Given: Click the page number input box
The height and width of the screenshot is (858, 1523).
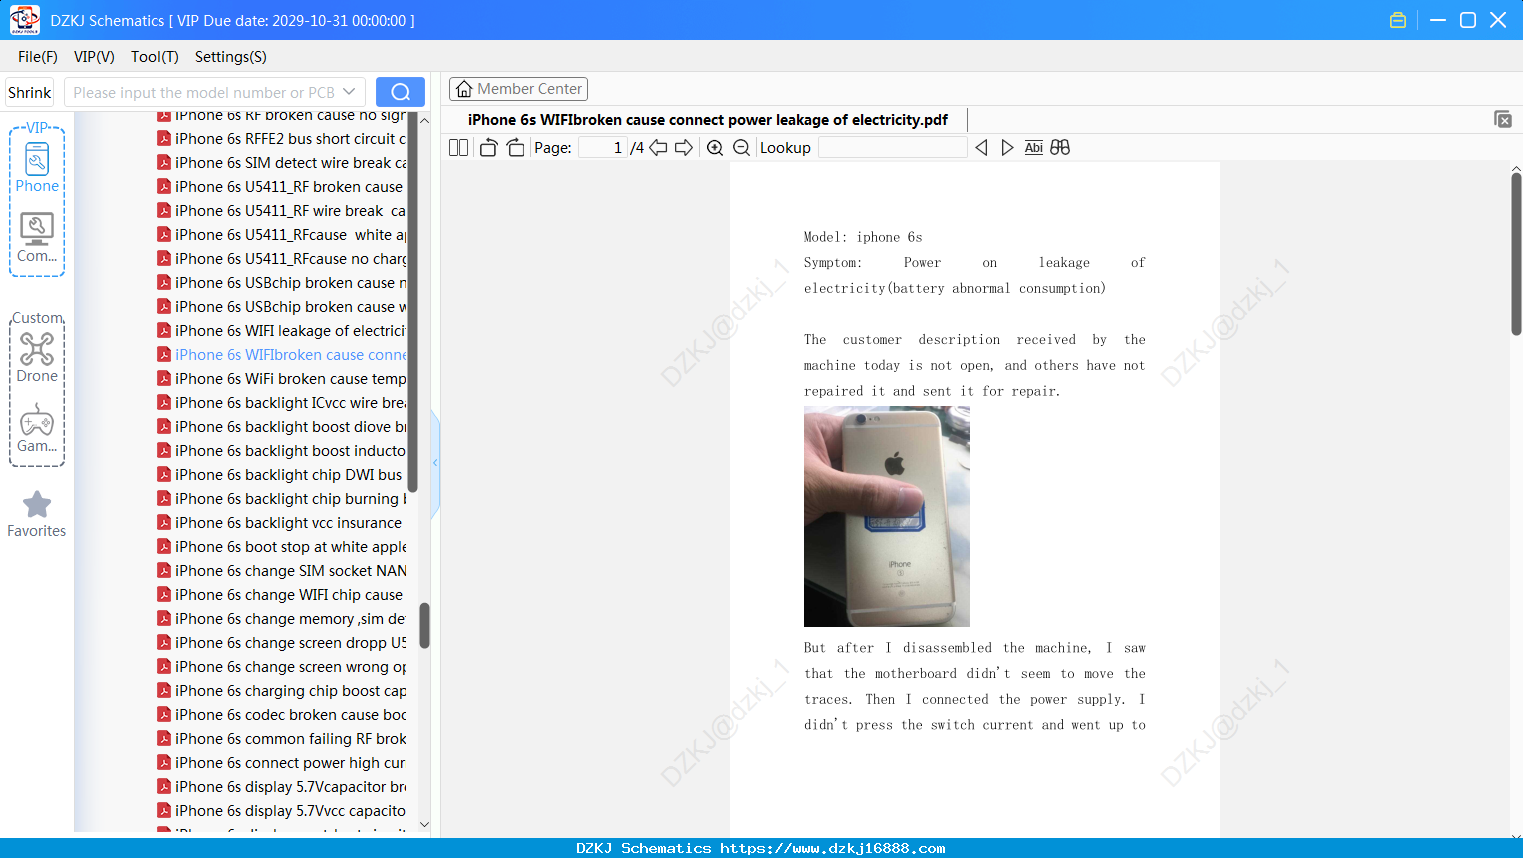Looking at the screenshot, I should click(603, 148).
